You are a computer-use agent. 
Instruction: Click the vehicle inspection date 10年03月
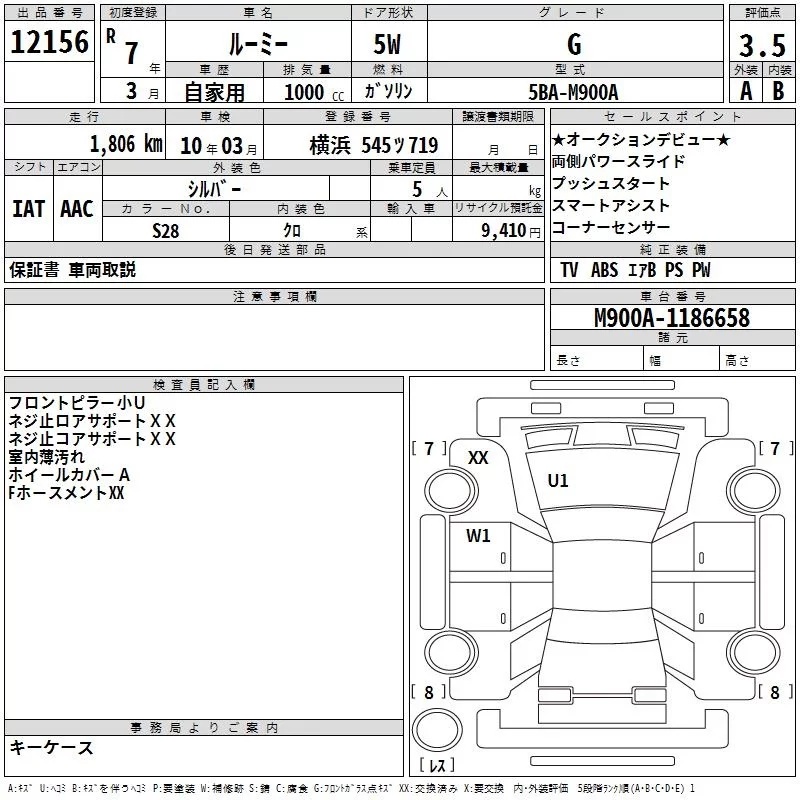(219, 146)
